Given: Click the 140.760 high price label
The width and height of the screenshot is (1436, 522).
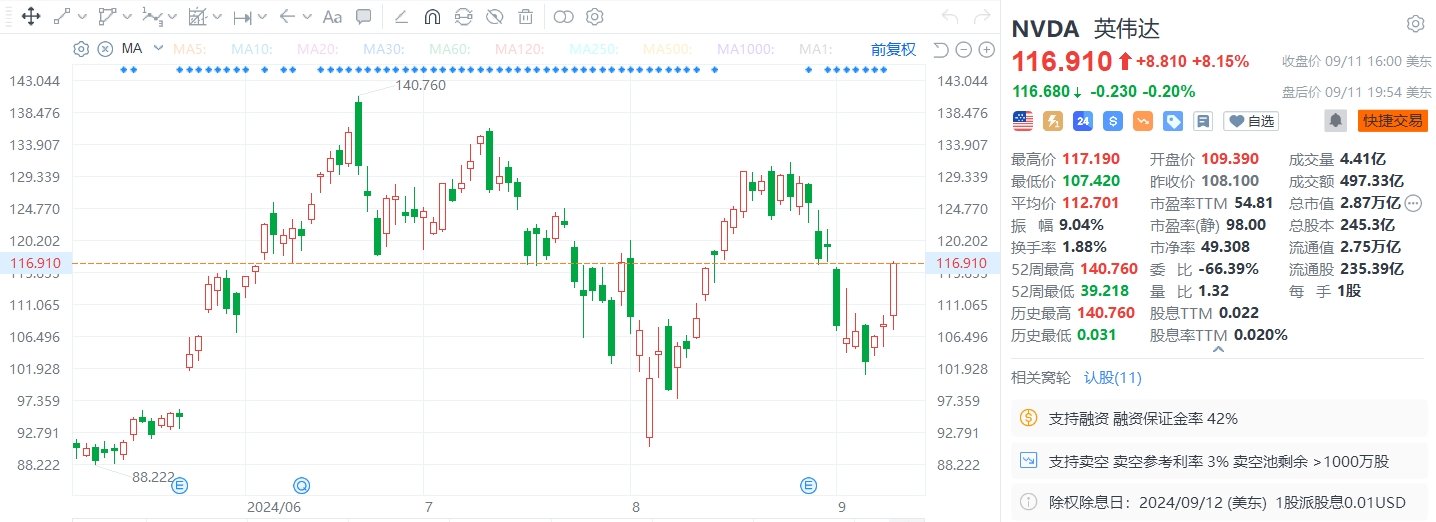Looking at the screenshot, I should [421, 85].
